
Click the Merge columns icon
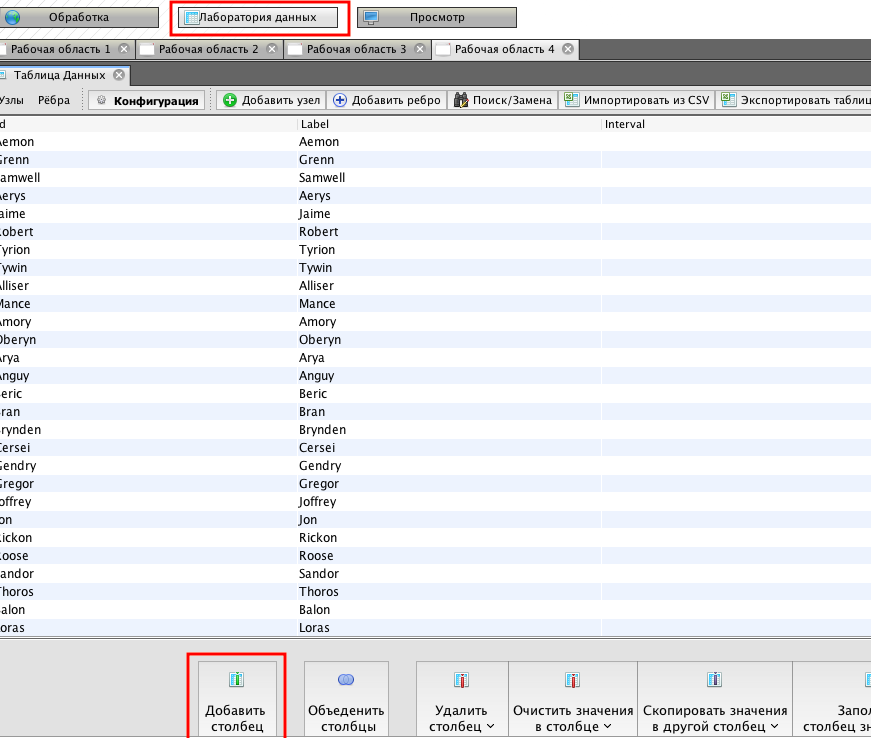tap(346, 680)
